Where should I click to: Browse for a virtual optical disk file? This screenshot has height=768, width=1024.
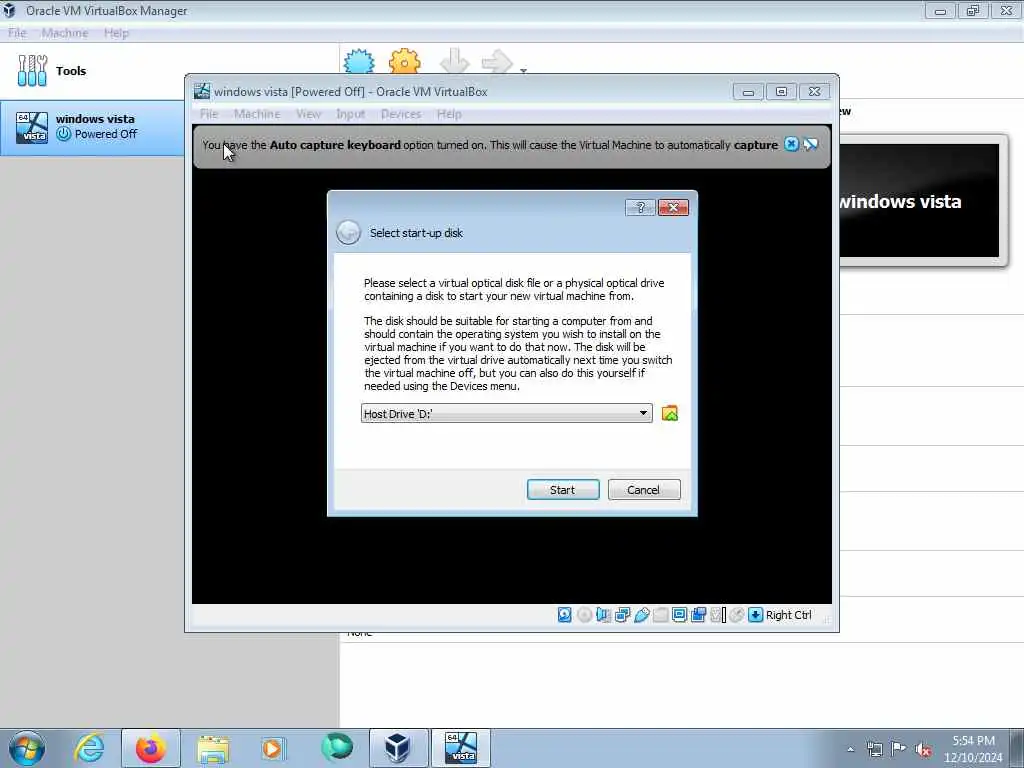pyautogui.click(x=669, y=413)
